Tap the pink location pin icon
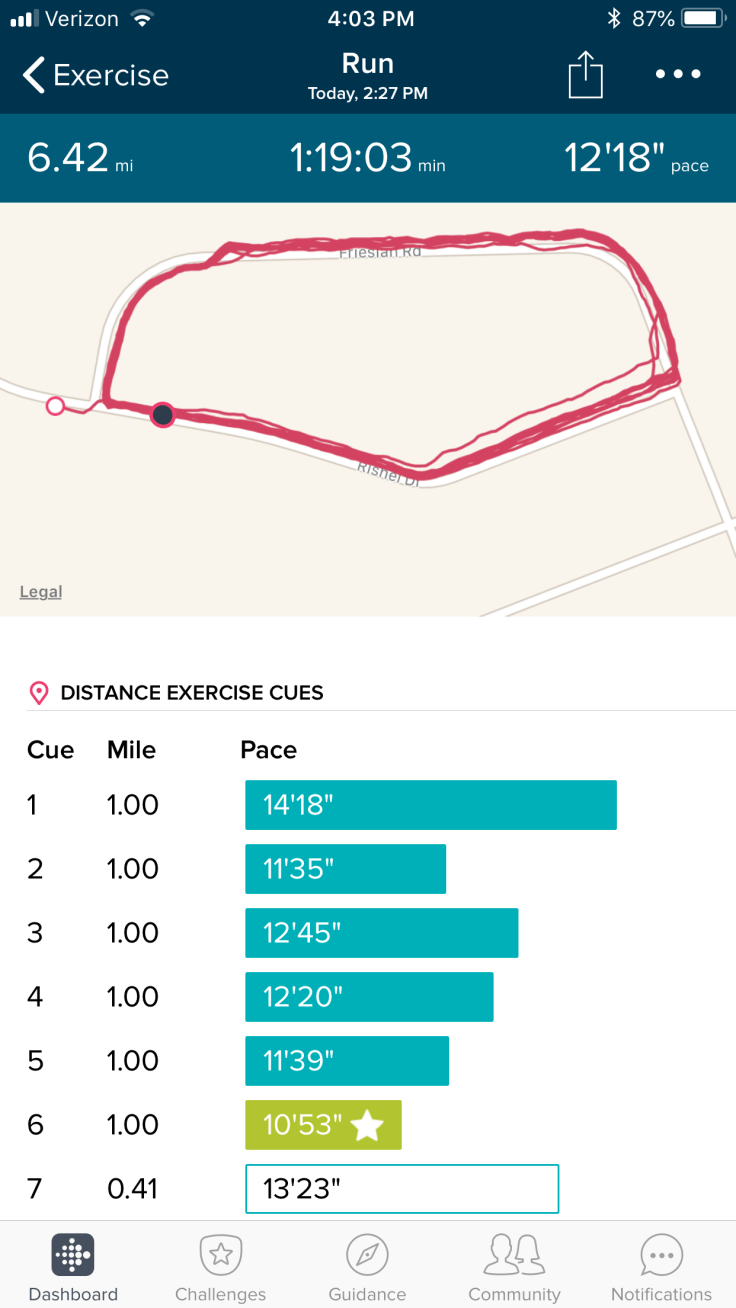The height and width of the screenshot is (1308, 736). click(x=39, y=693)
